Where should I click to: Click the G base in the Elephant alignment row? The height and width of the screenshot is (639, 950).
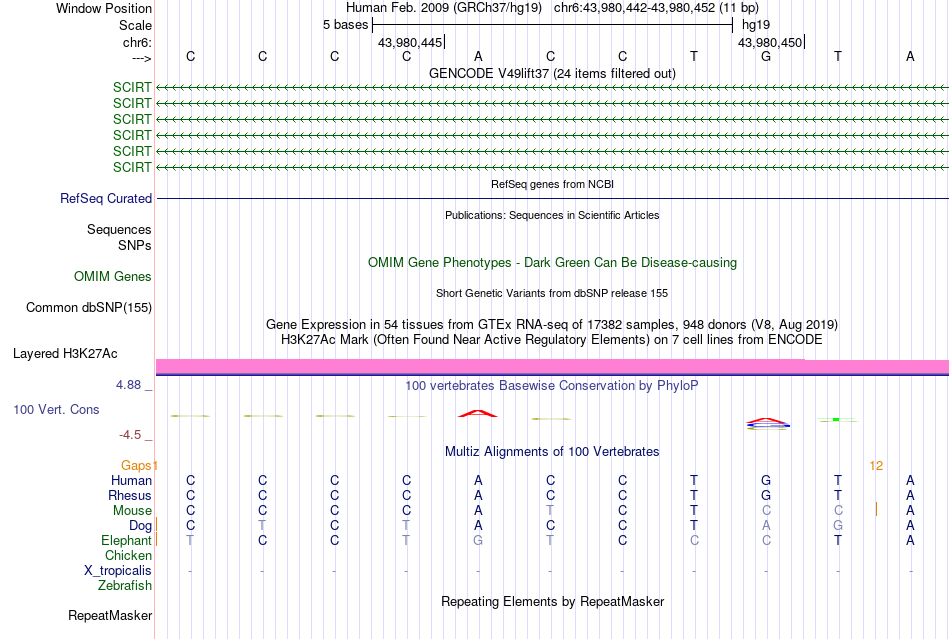coord(478,540)
